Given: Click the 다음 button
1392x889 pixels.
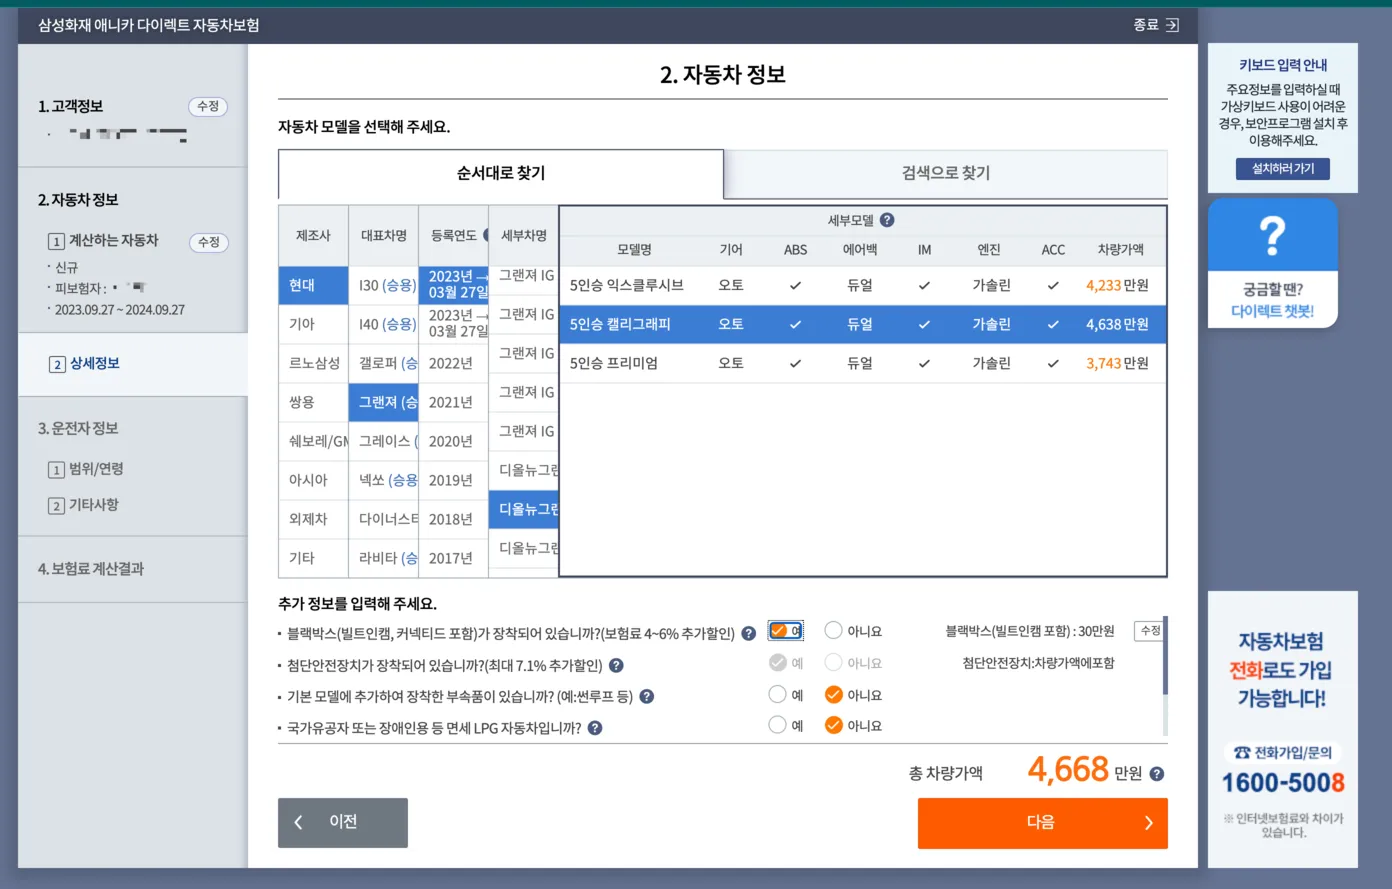Looking at the screenshot, I should click(x=1042, y=822).
